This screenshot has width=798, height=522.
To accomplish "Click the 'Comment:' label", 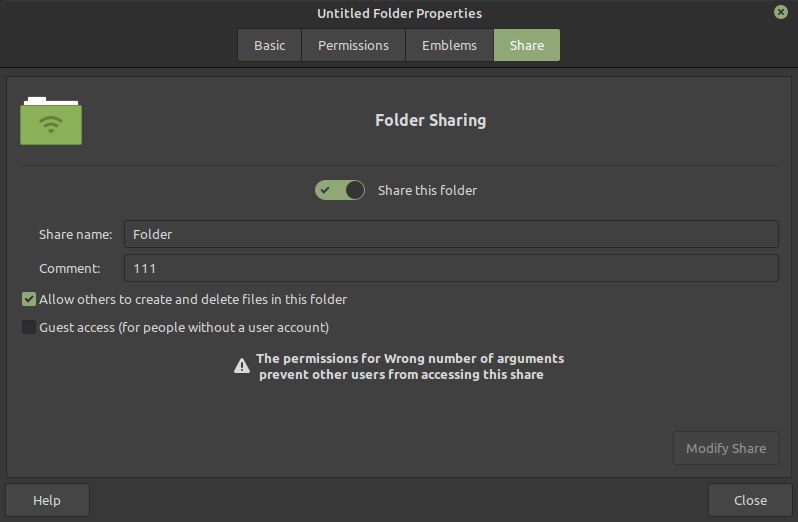I will (x=70, y=268).
